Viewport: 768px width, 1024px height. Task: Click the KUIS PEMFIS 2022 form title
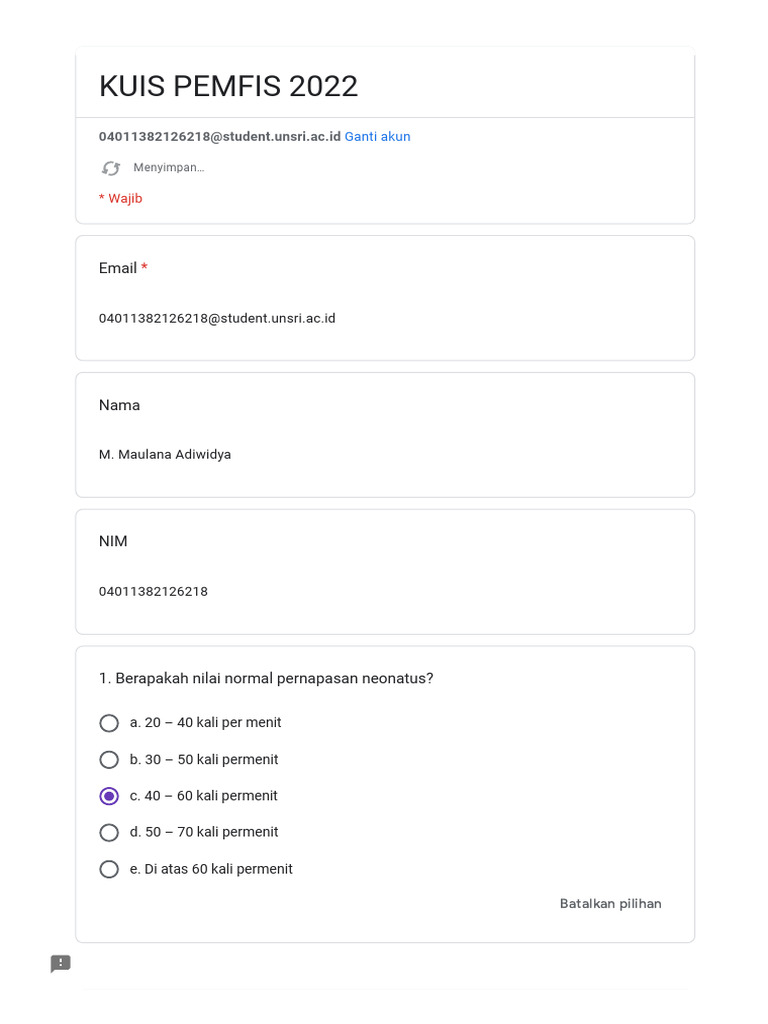click(x=228, y=87)
